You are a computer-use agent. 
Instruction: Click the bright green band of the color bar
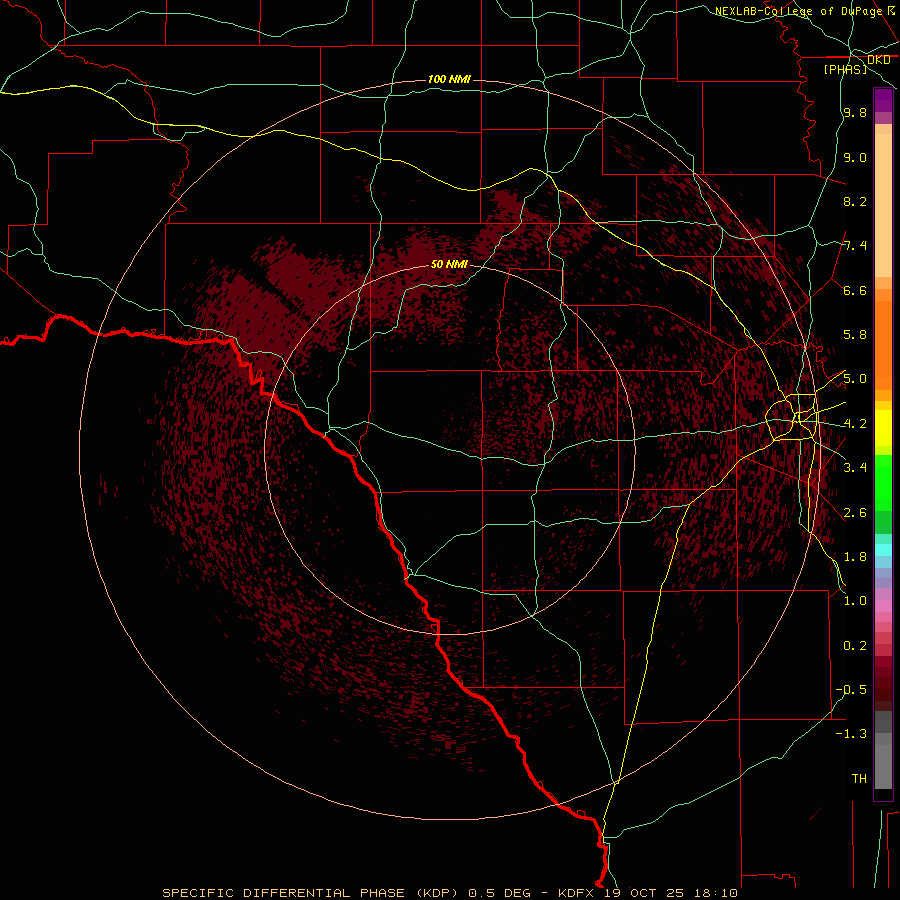point(883,483)
